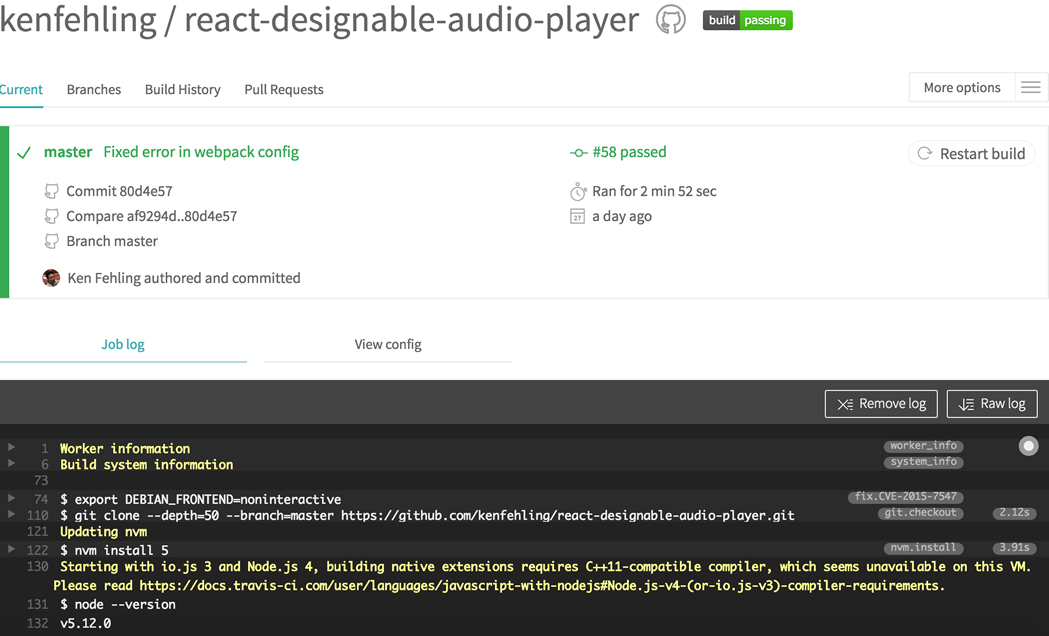
Task: Open the Raw log
Action: pos(991,404)
